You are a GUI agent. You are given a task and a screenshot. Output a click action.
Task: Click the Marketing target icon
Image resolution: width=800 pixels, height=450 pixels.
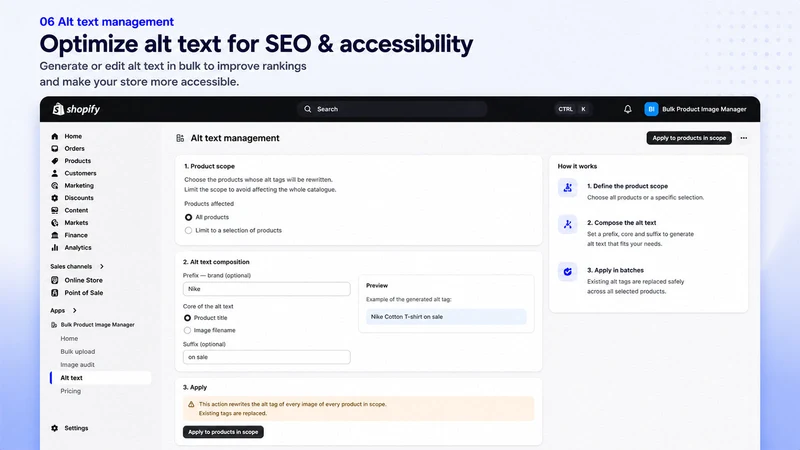coord(55,186)
